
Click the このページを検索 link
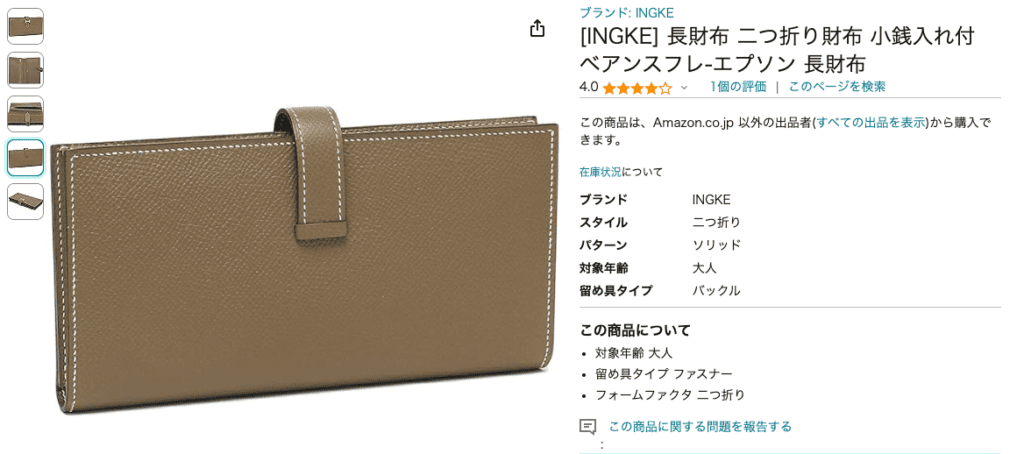click(x=837, y=87)
